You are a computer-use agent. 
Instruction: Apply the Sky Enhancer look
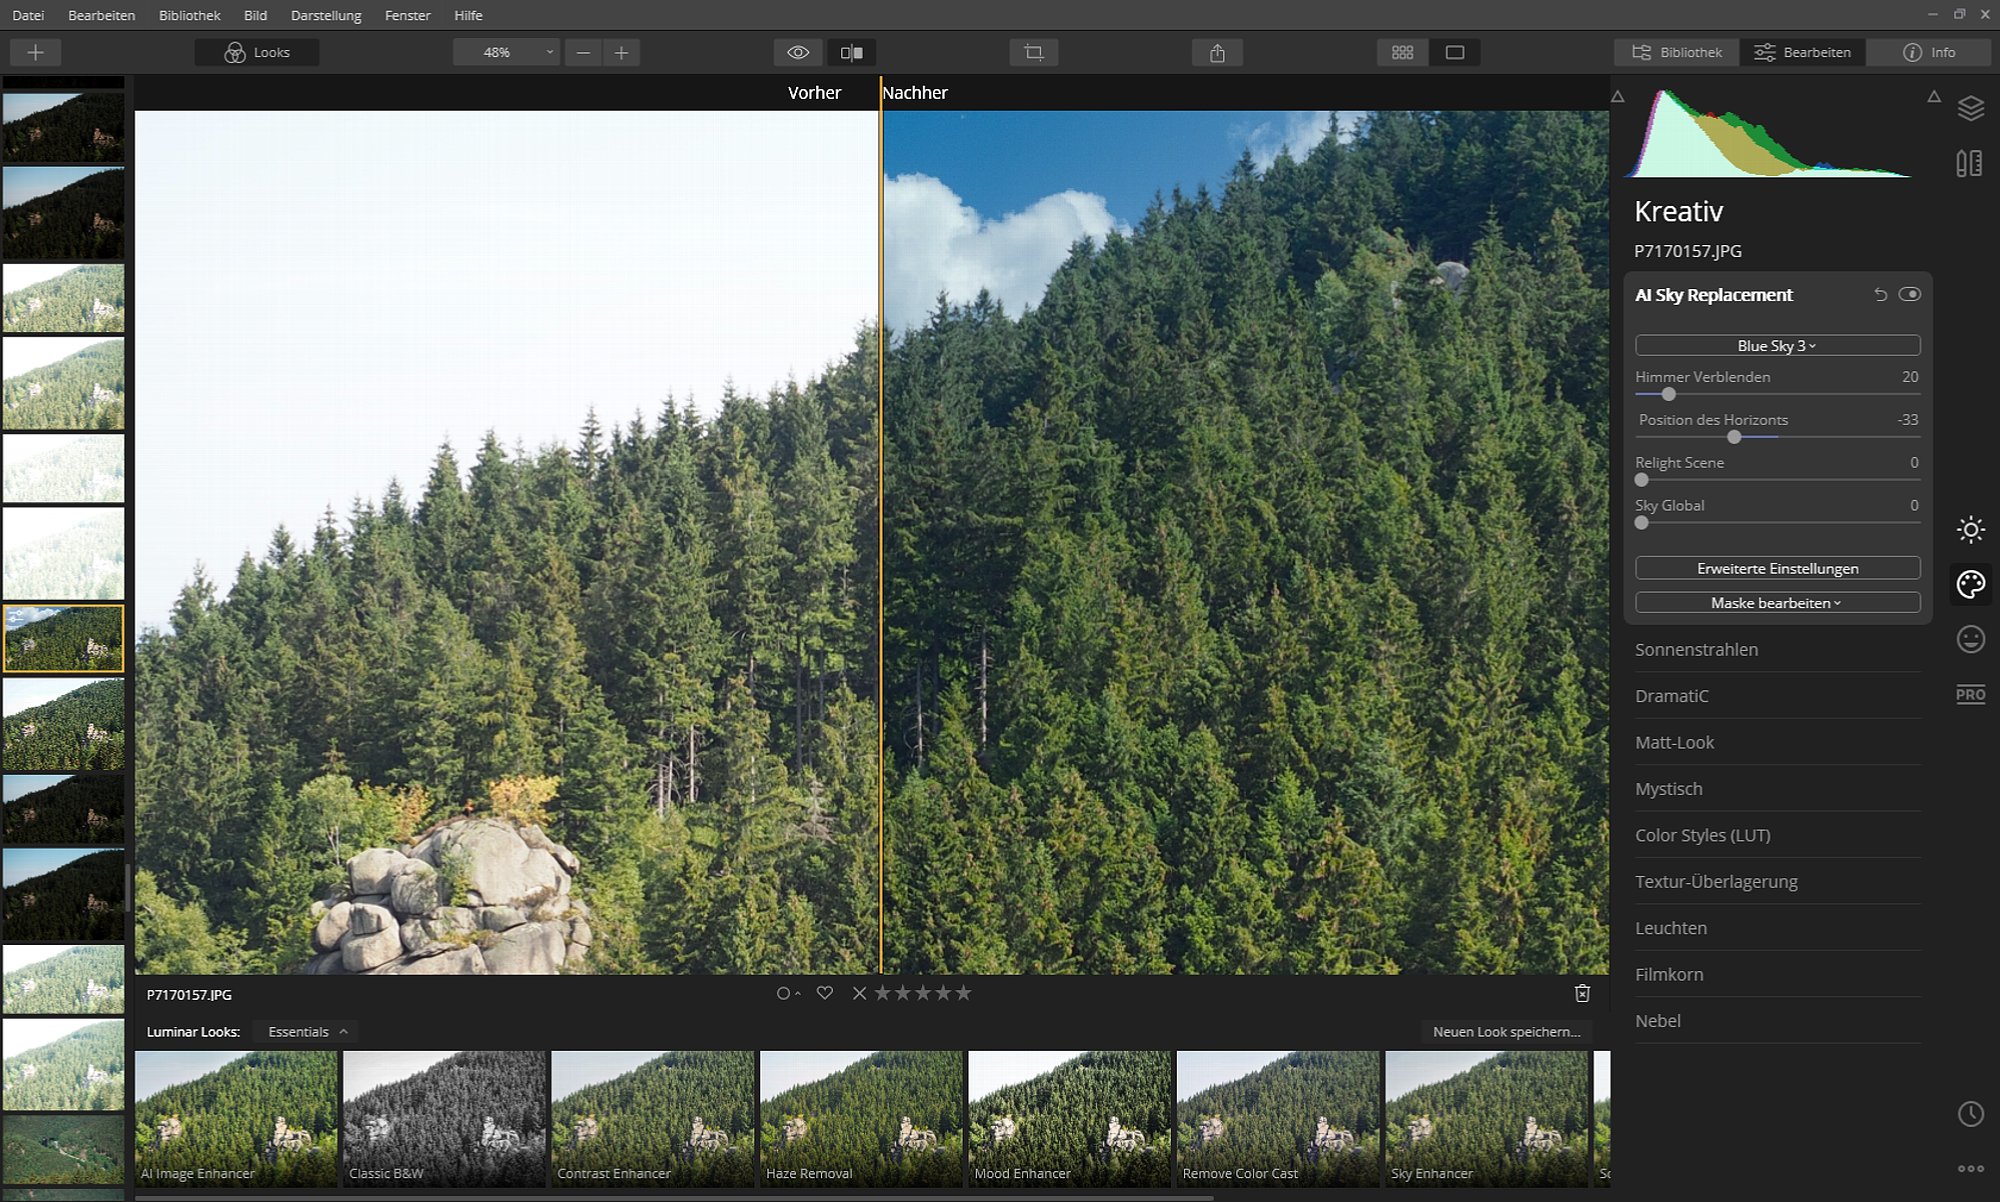[x=1486, y=1118]
